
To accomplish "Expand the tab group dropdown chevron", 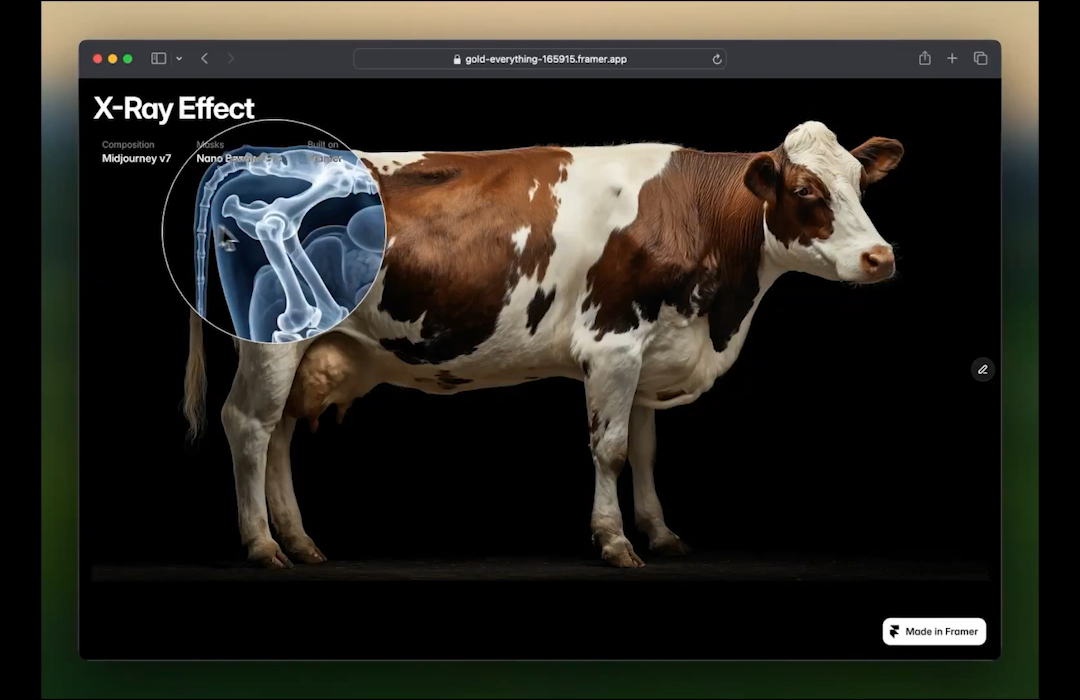I will point(179,59).
